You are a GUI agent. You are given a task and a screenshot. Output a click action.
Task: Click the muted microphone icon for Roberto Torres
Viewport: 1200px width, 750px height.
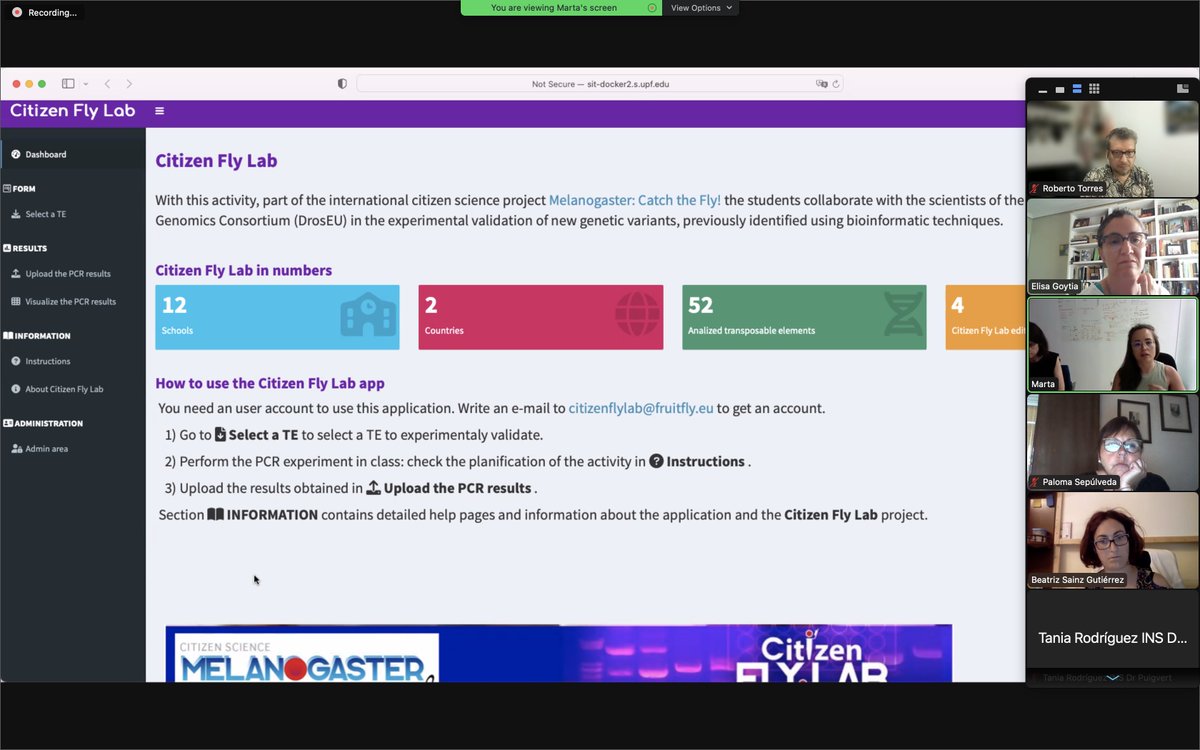(x=1036, y=188)
